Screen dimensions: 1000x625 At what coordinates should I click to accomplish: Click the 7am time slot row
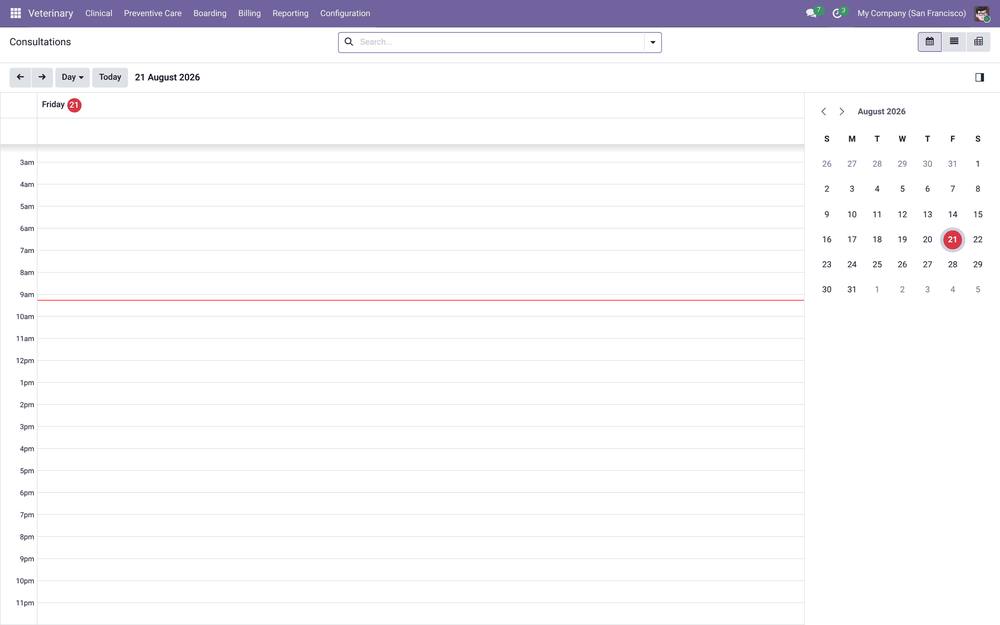coord(421,261)
